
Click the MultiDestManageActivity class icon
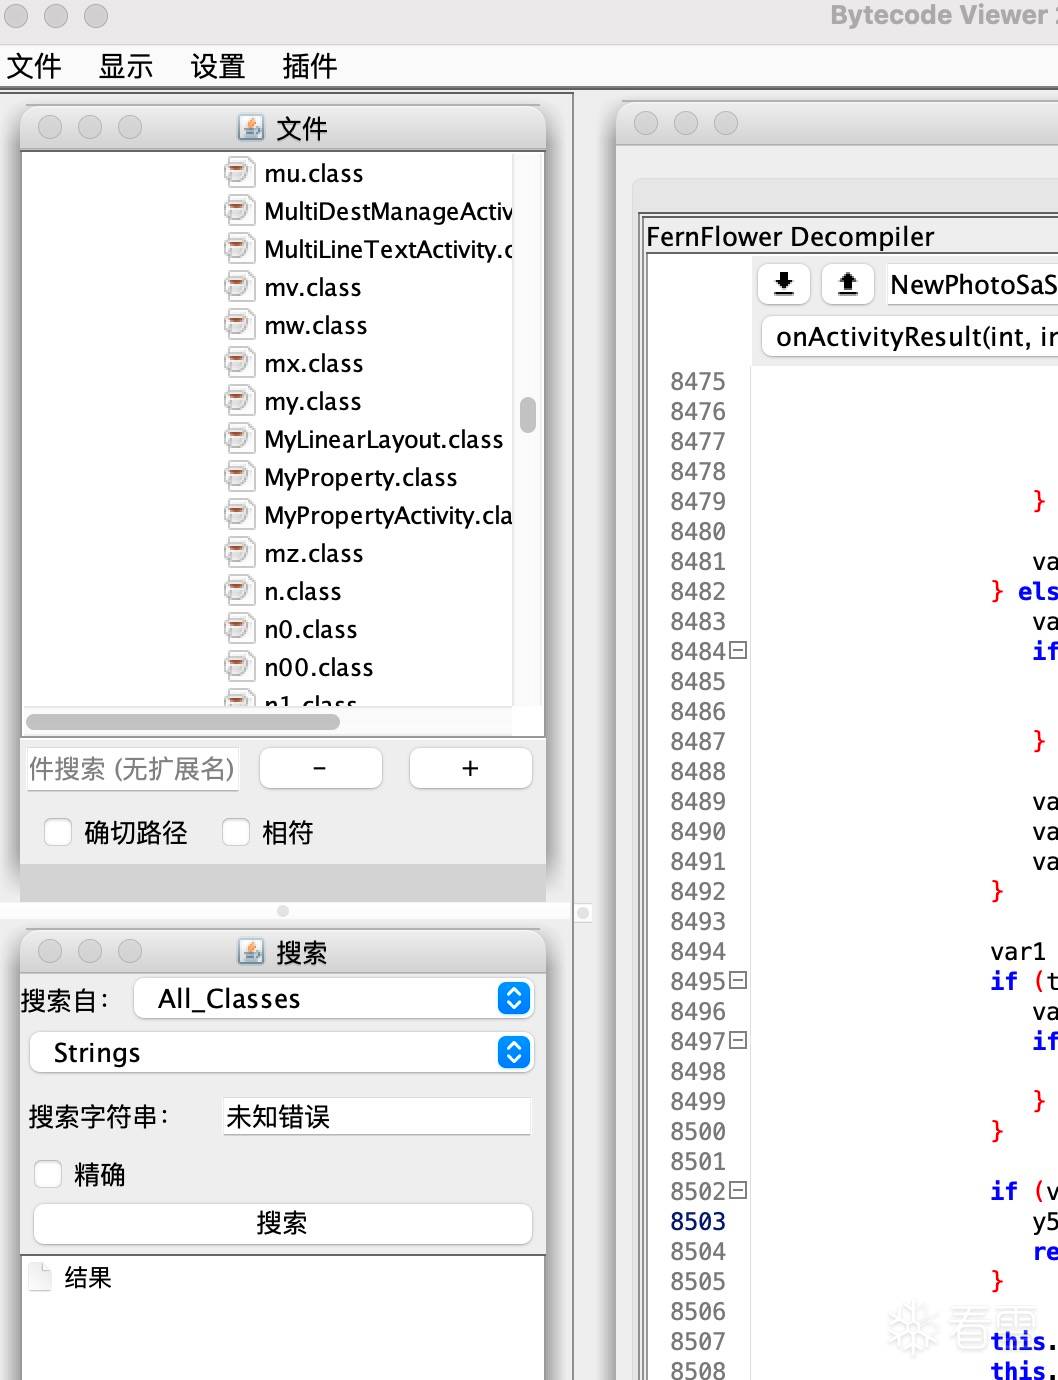click(238, 211)
